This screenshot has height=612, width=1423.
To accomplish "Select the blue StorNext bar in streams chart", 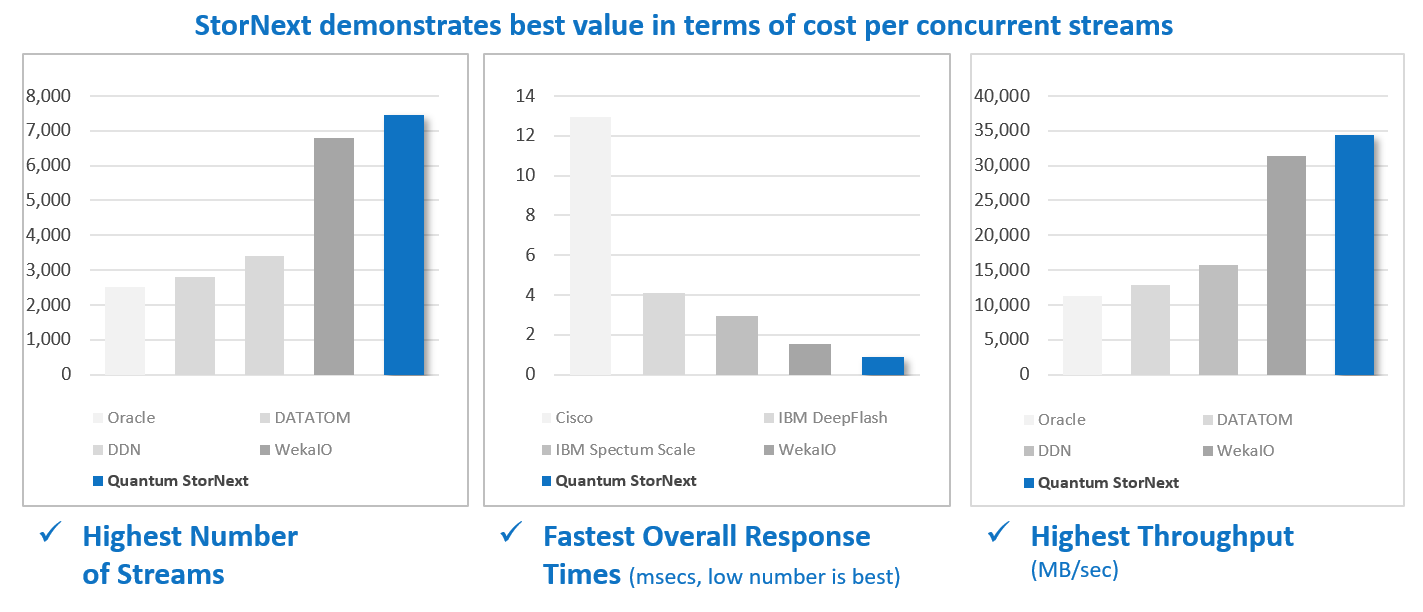I will (x=404, y=245).
